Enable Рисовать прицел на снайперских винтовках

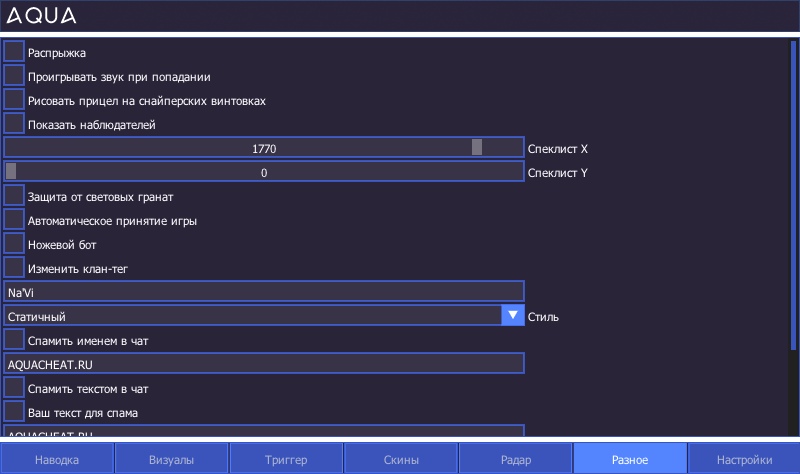pyautogui.click(x=14, y=100)
